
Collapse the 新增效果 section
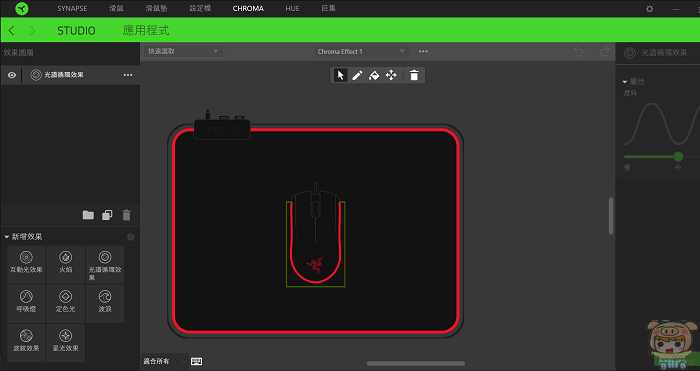(7, 237)
